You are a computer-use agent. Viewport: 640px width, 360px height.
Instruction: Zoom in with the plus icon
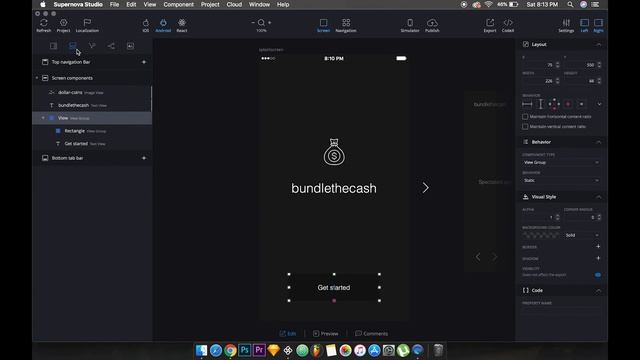(x=269, y=22)
